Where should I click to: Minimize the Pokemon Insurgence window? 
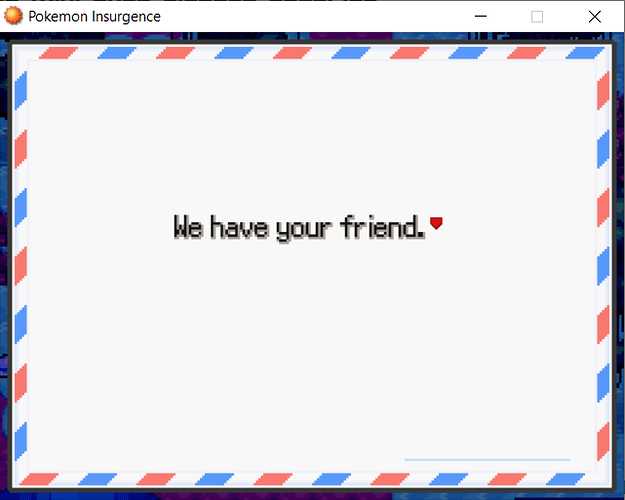coord(481,16)
